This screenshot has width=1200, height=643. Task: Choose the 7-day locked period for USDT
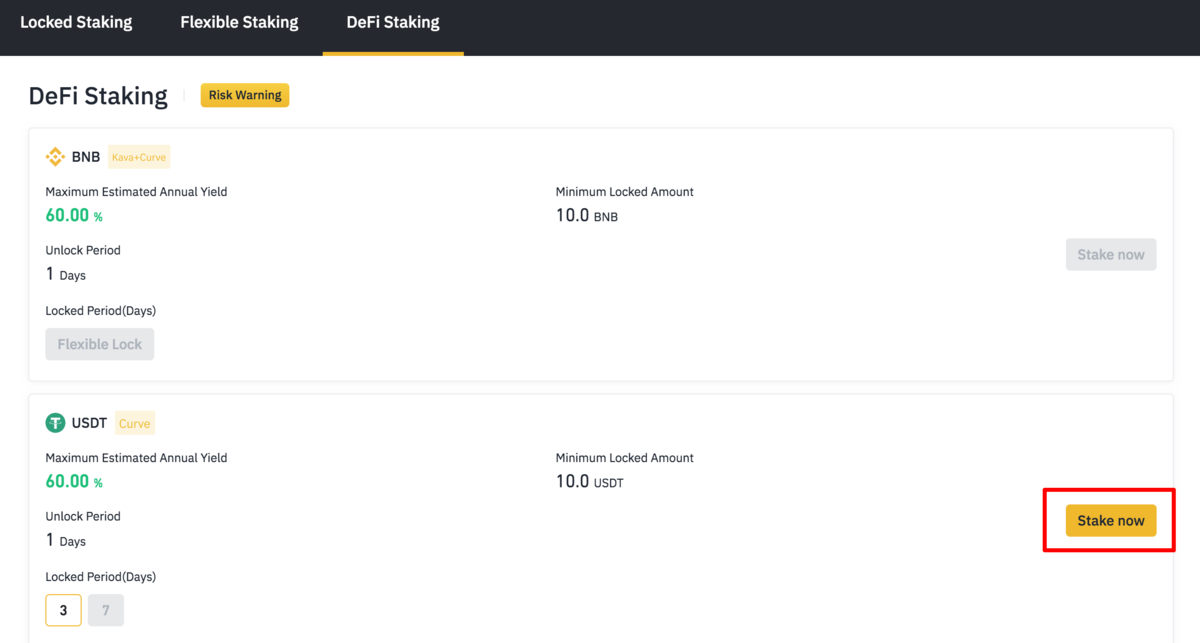pos(106,610)
